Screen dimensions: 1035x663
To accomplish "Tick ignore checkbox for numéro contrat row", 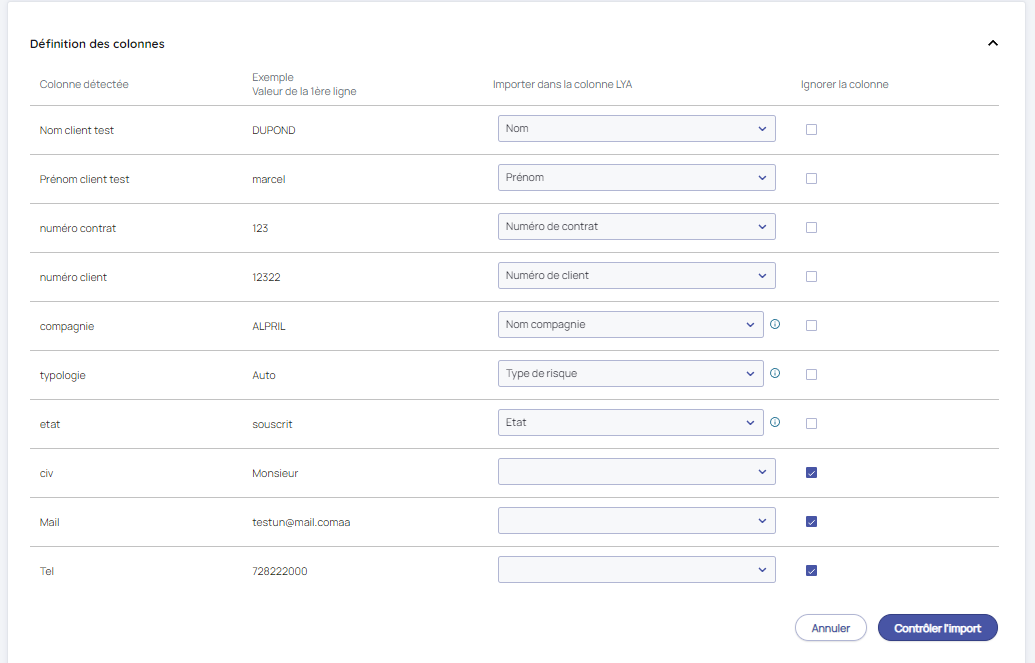I will (811, 227).
